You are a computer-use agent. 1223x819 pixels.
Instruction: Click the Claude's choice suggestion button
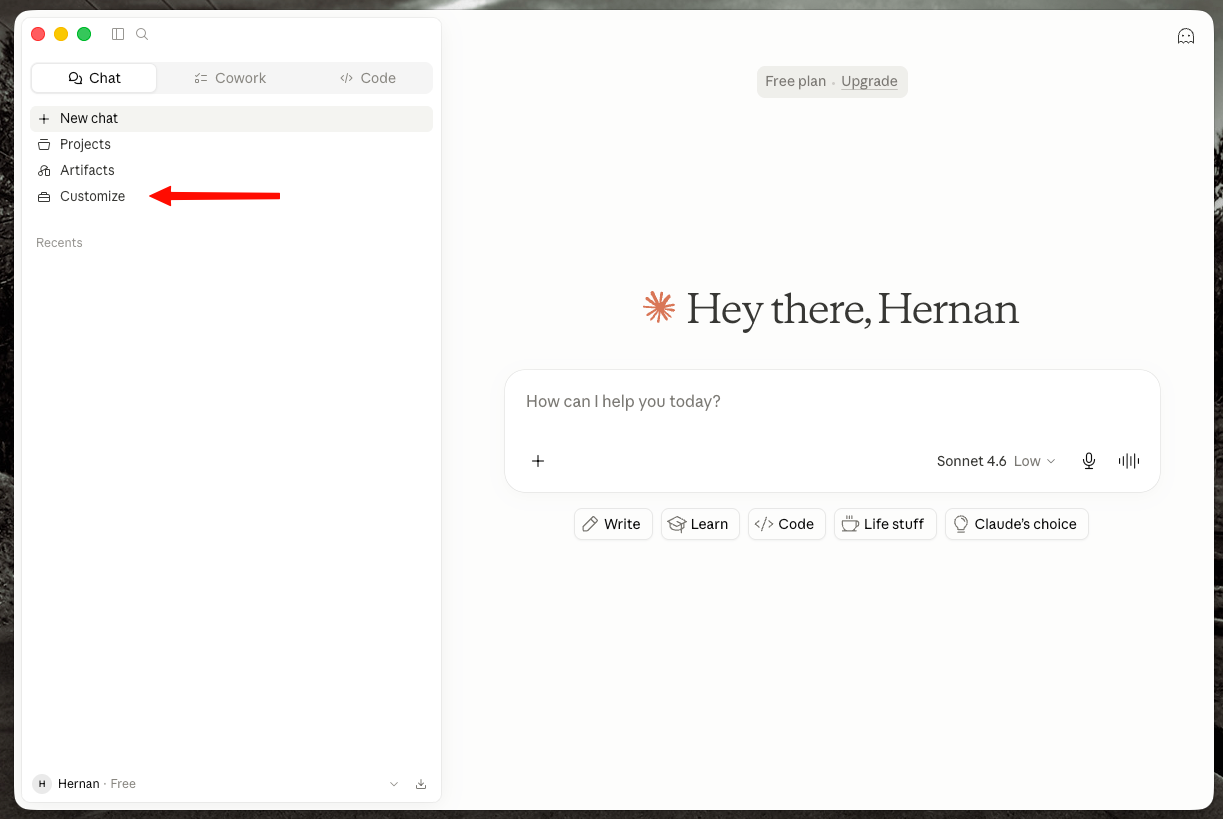(x=1016, y=524)
